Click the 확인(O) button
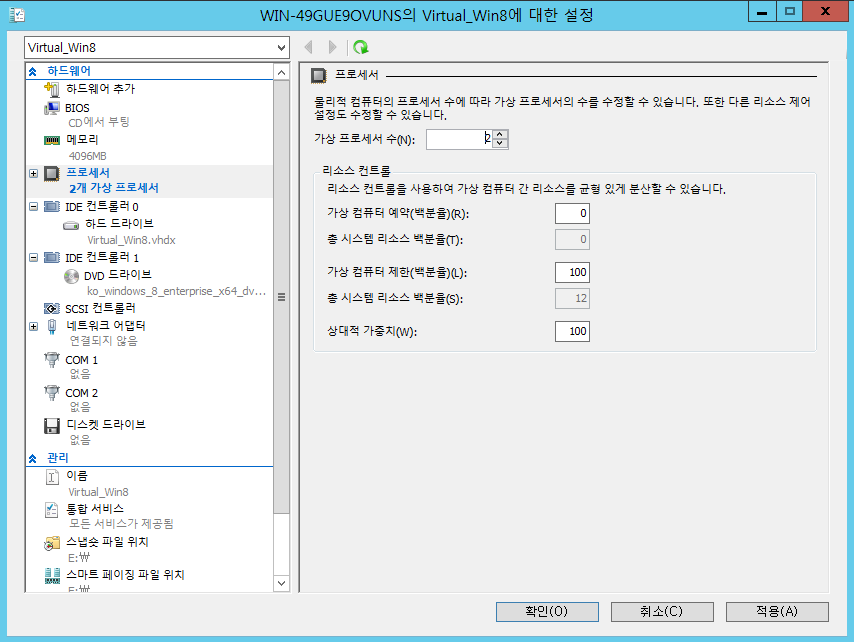The image size is (854, 642). pos(547,612)
